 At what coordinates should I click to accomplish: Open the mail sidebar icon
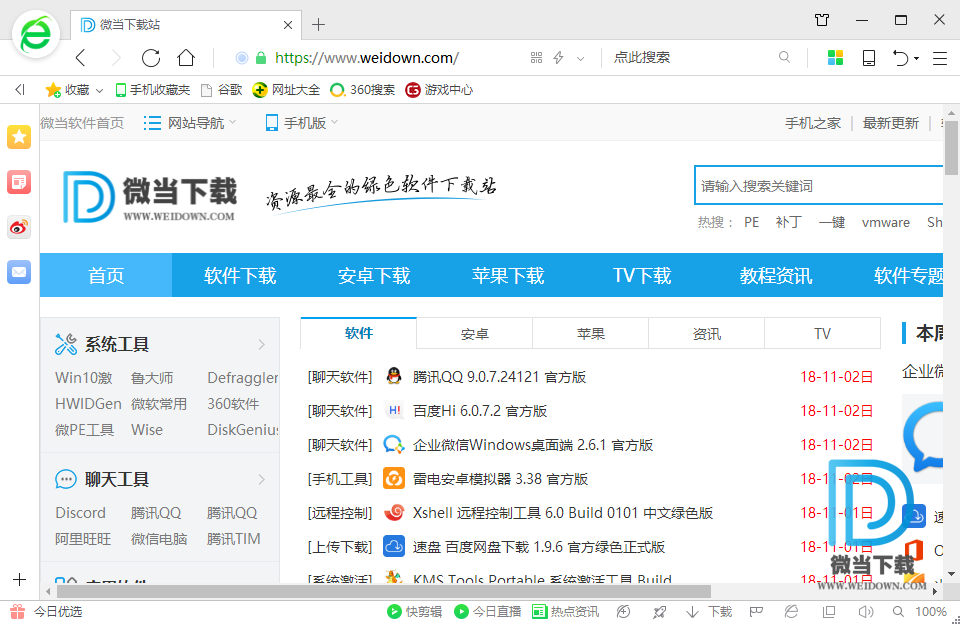19,272
